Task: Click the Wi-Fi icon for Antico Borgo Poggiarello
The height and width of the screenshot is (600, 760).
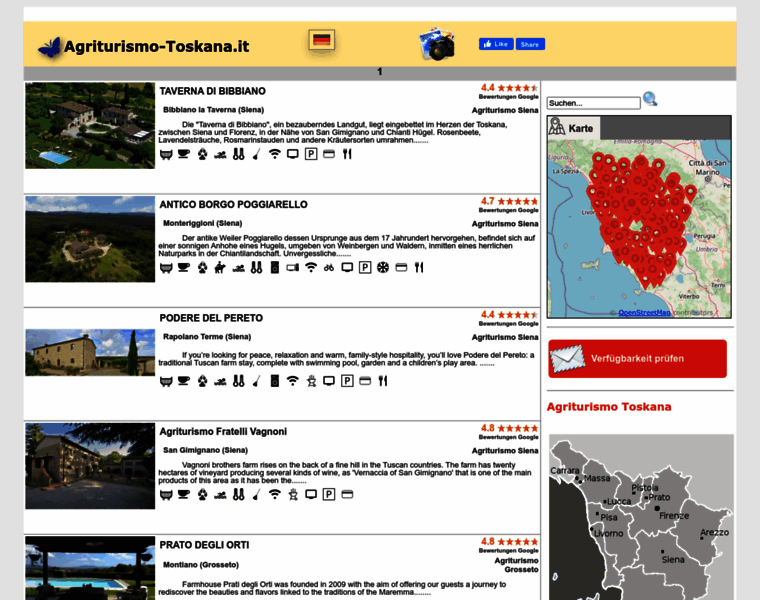Action: [x=311, y=268]
